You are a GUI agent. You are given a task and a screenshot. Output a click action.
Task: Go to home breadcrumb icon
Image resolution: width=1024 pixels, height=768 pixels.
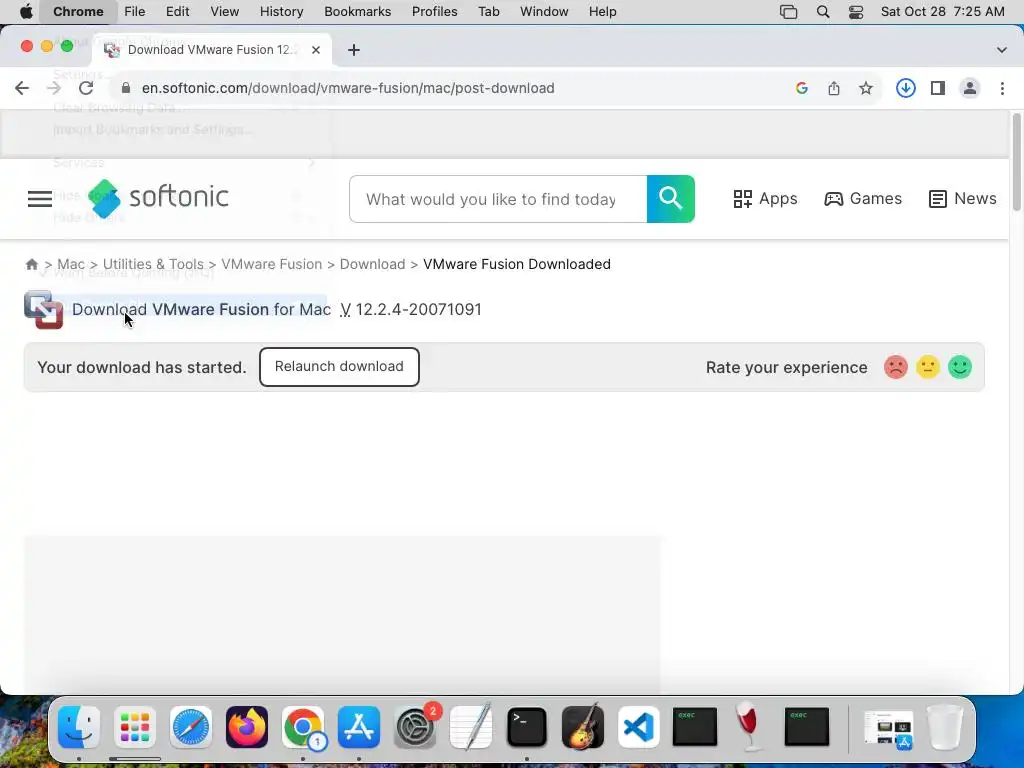[31, 264]
